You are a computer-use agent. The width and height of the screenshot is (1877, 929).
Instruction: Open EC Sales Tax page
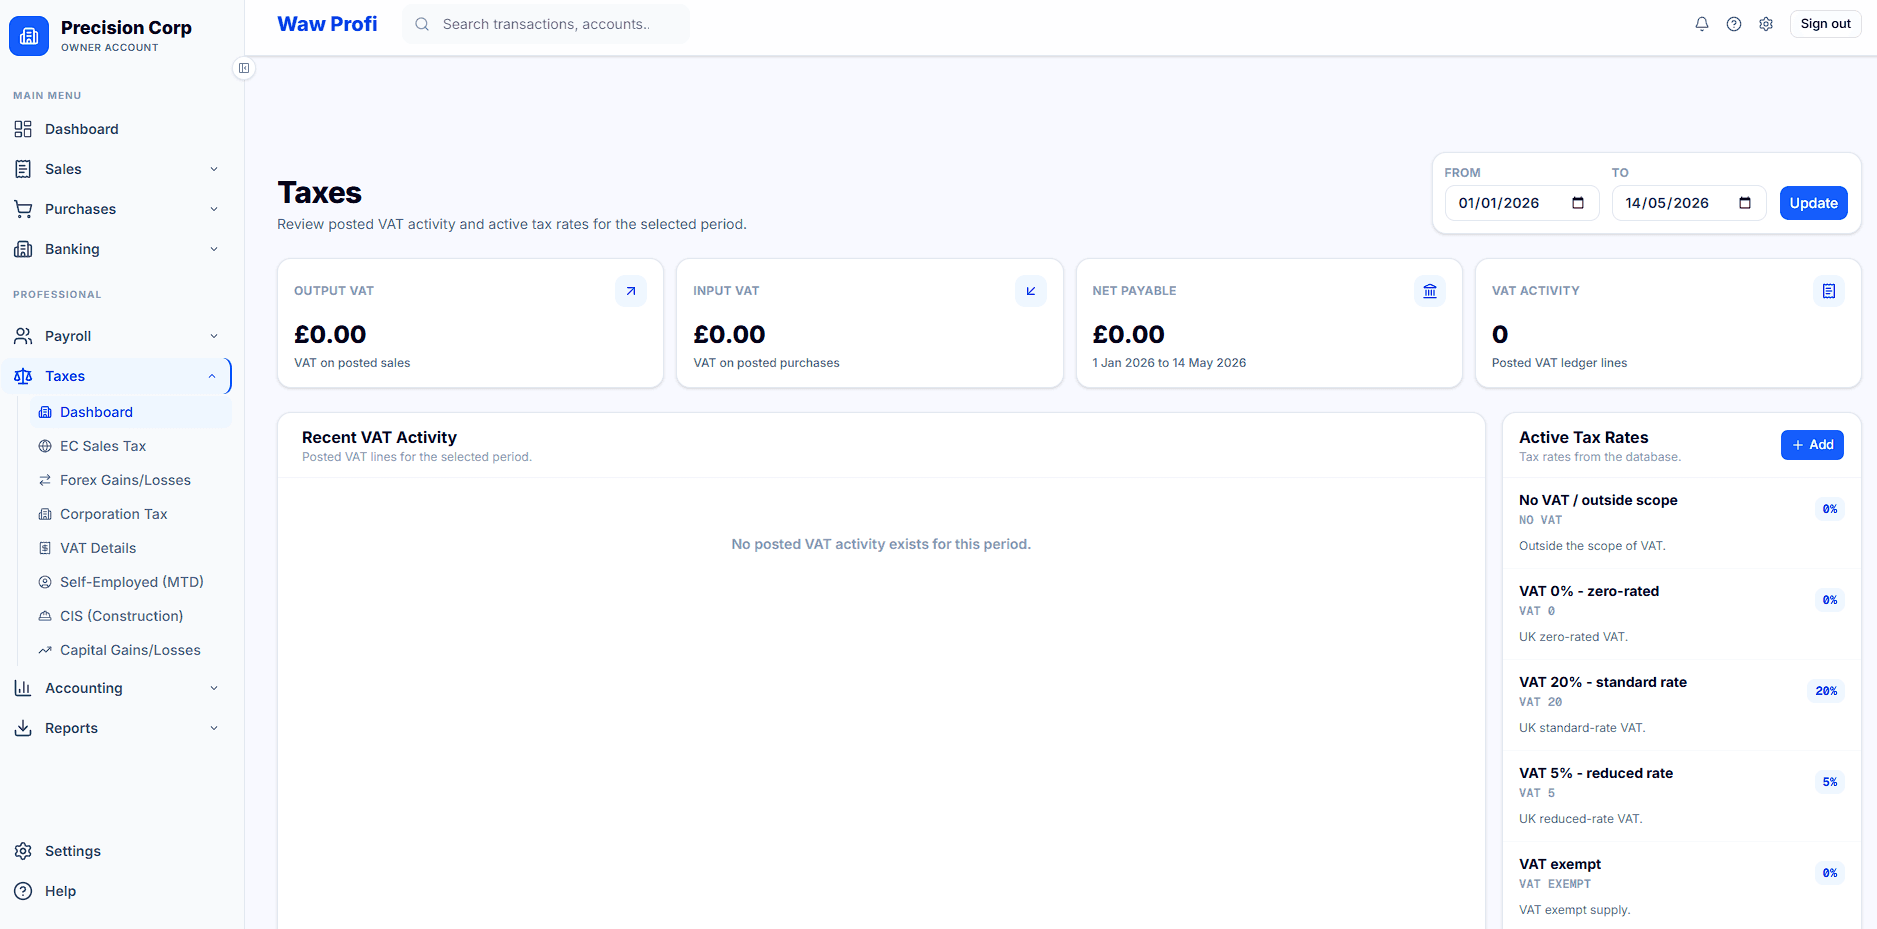(x=130, y=446)
